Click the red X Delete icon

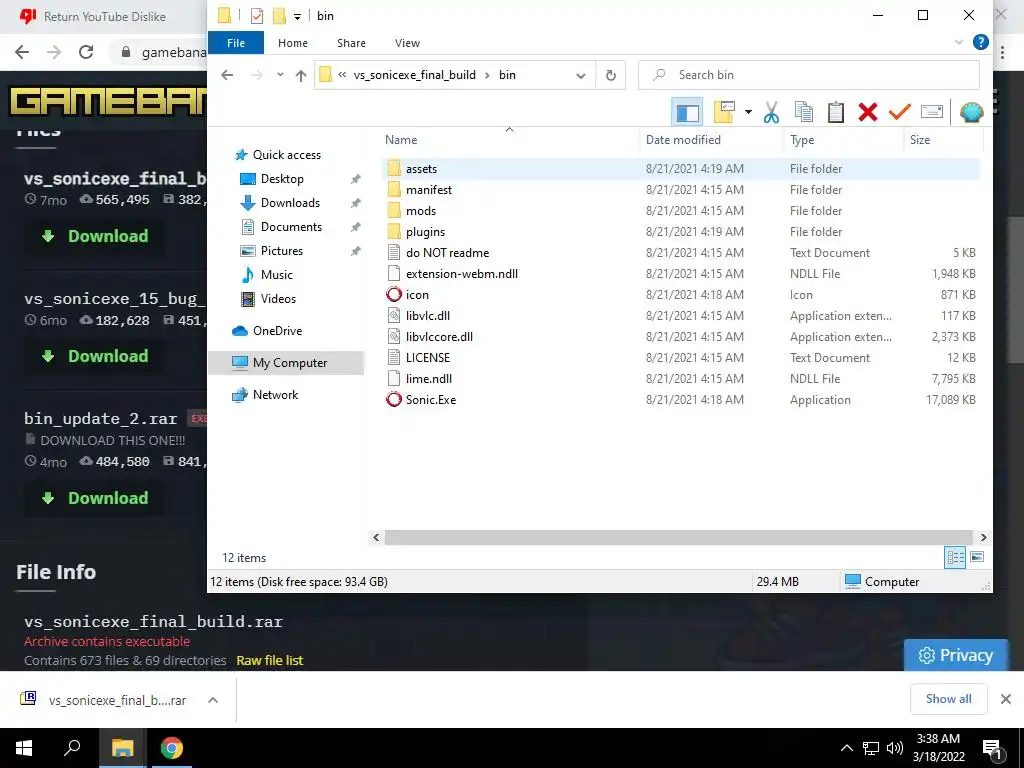point(867,112)
